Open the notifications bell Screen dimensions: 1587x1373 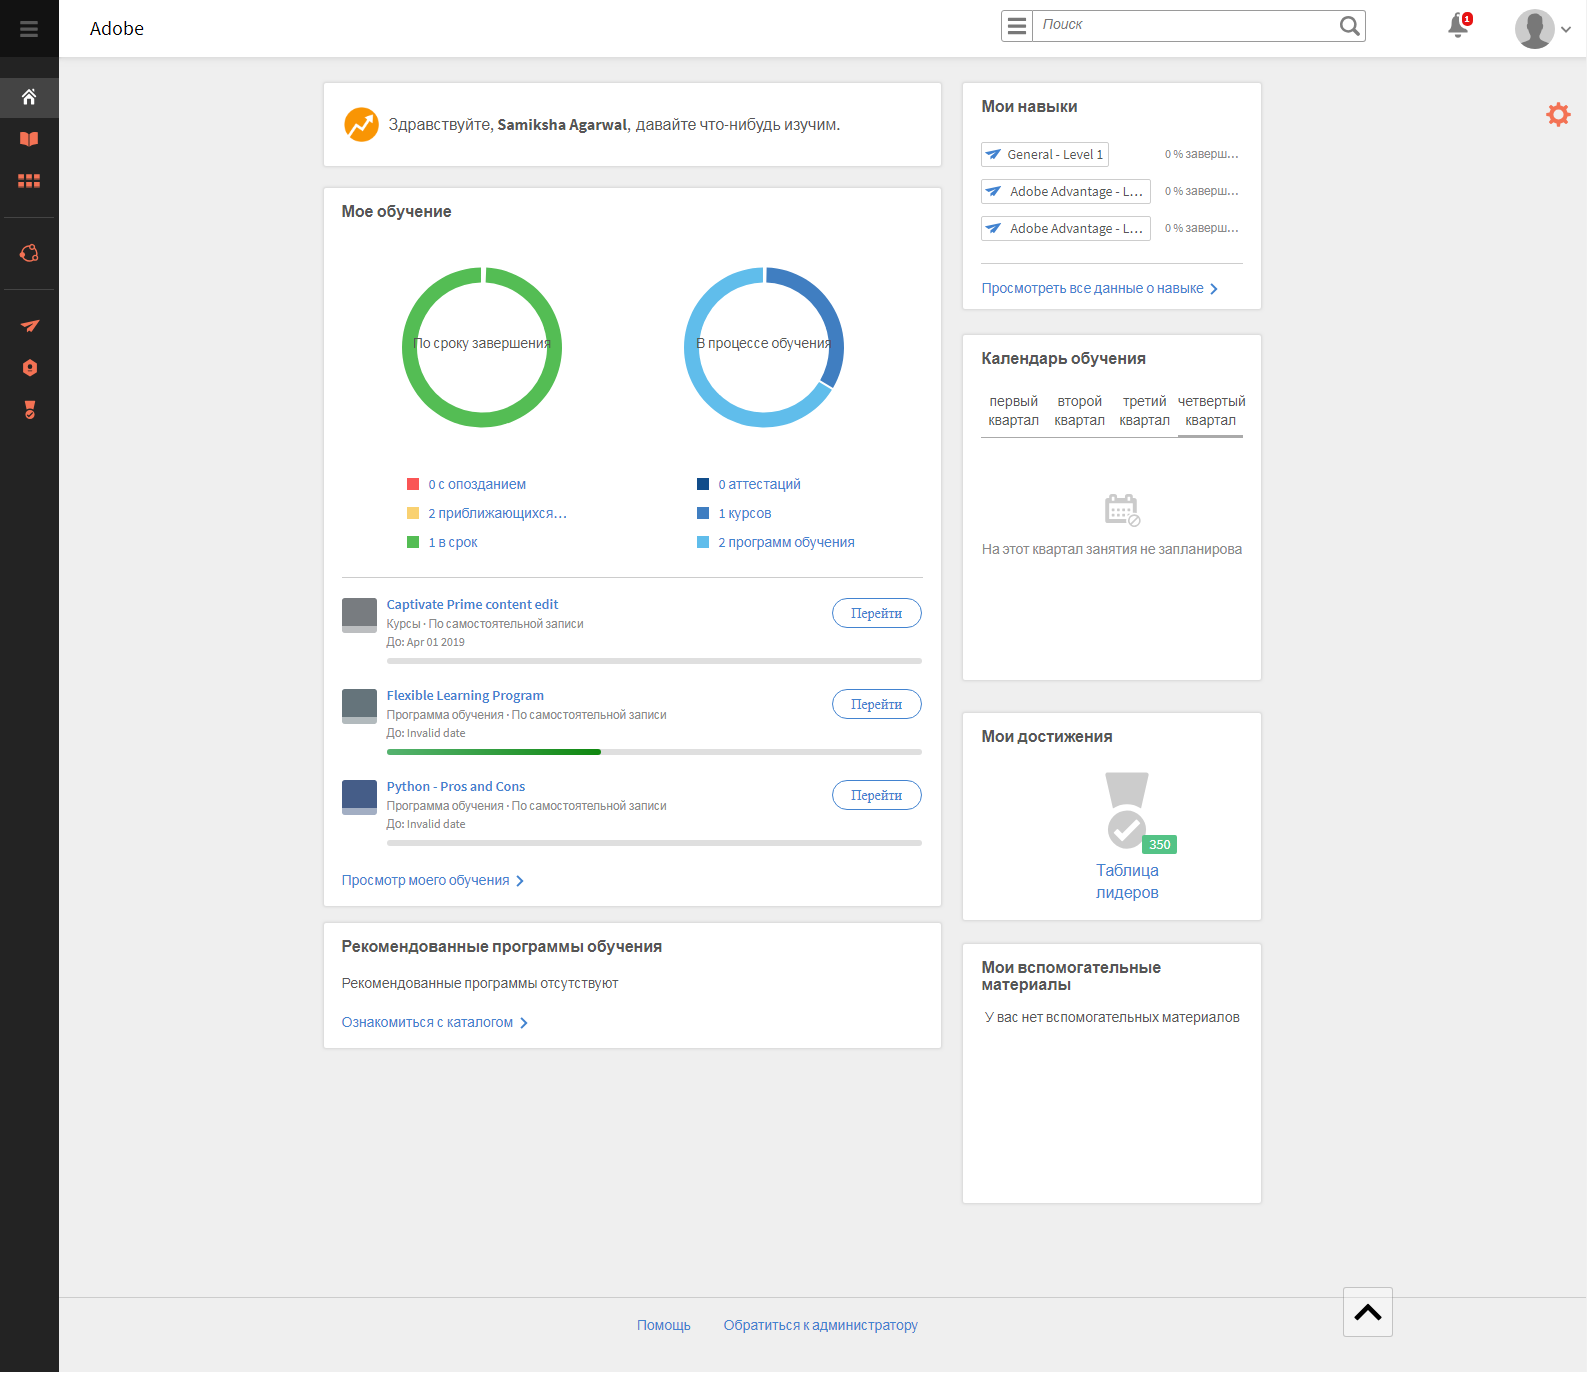[1459, 27]
